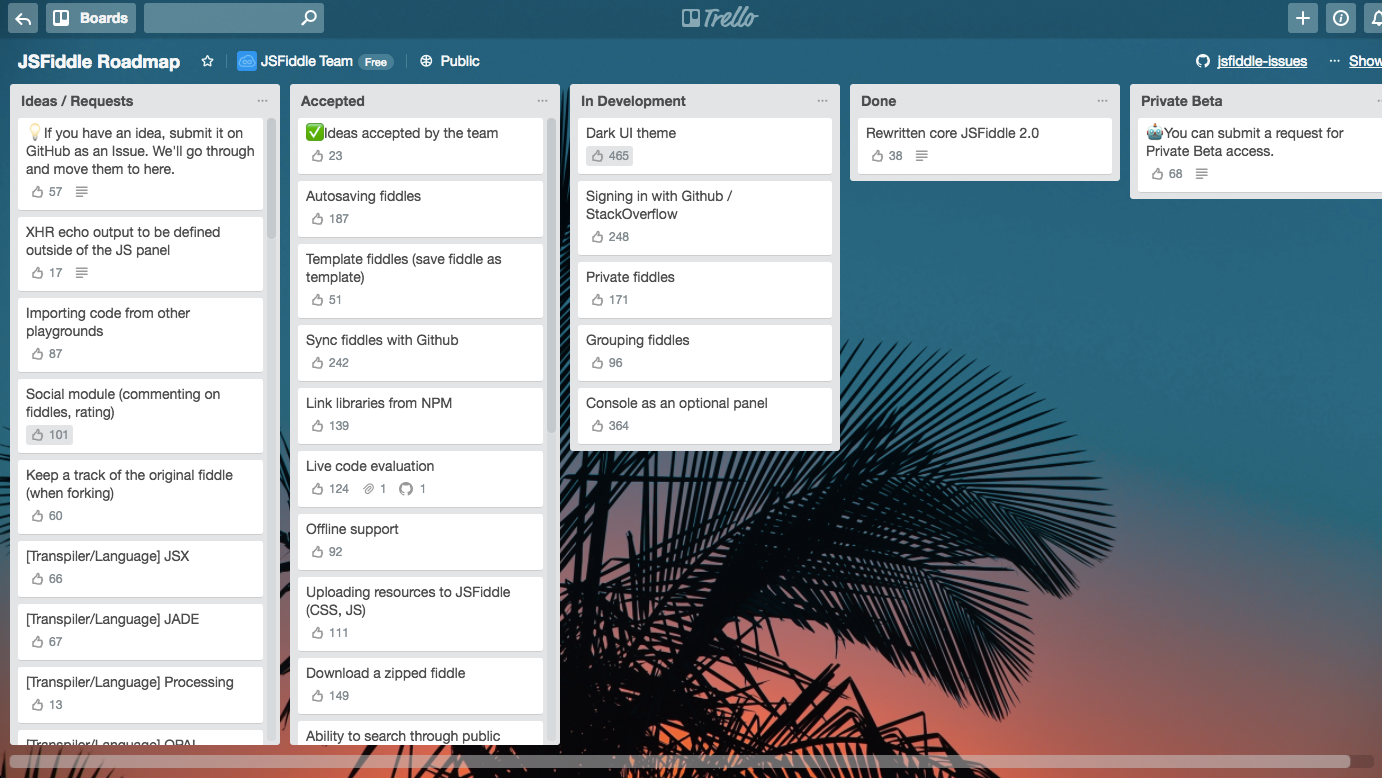Click description icon on Private Beta access card

click(x=1202, y=174)
